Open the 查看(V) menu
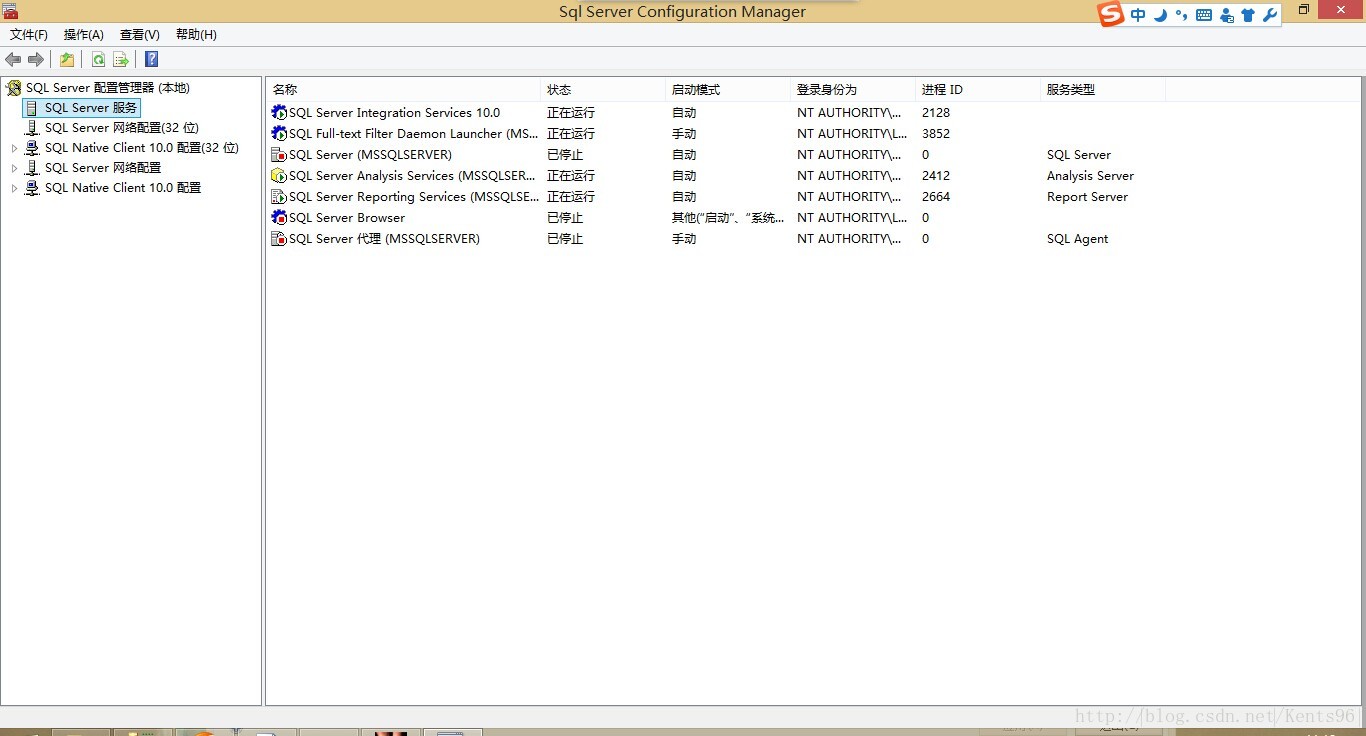The width and height of the screenshot is (1366, 736). click(x=140, y=35)
